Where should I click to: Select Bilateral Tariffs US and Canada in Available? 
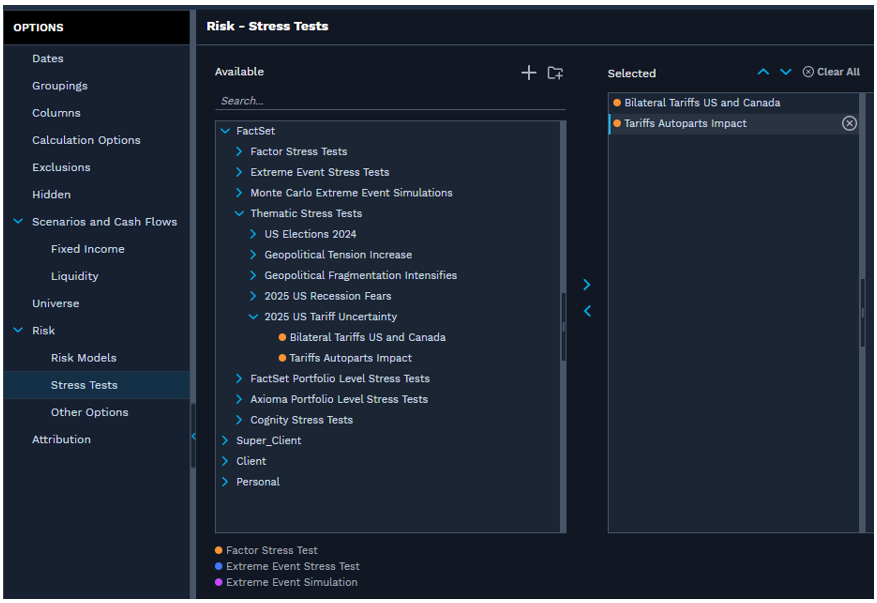(367, 338)
